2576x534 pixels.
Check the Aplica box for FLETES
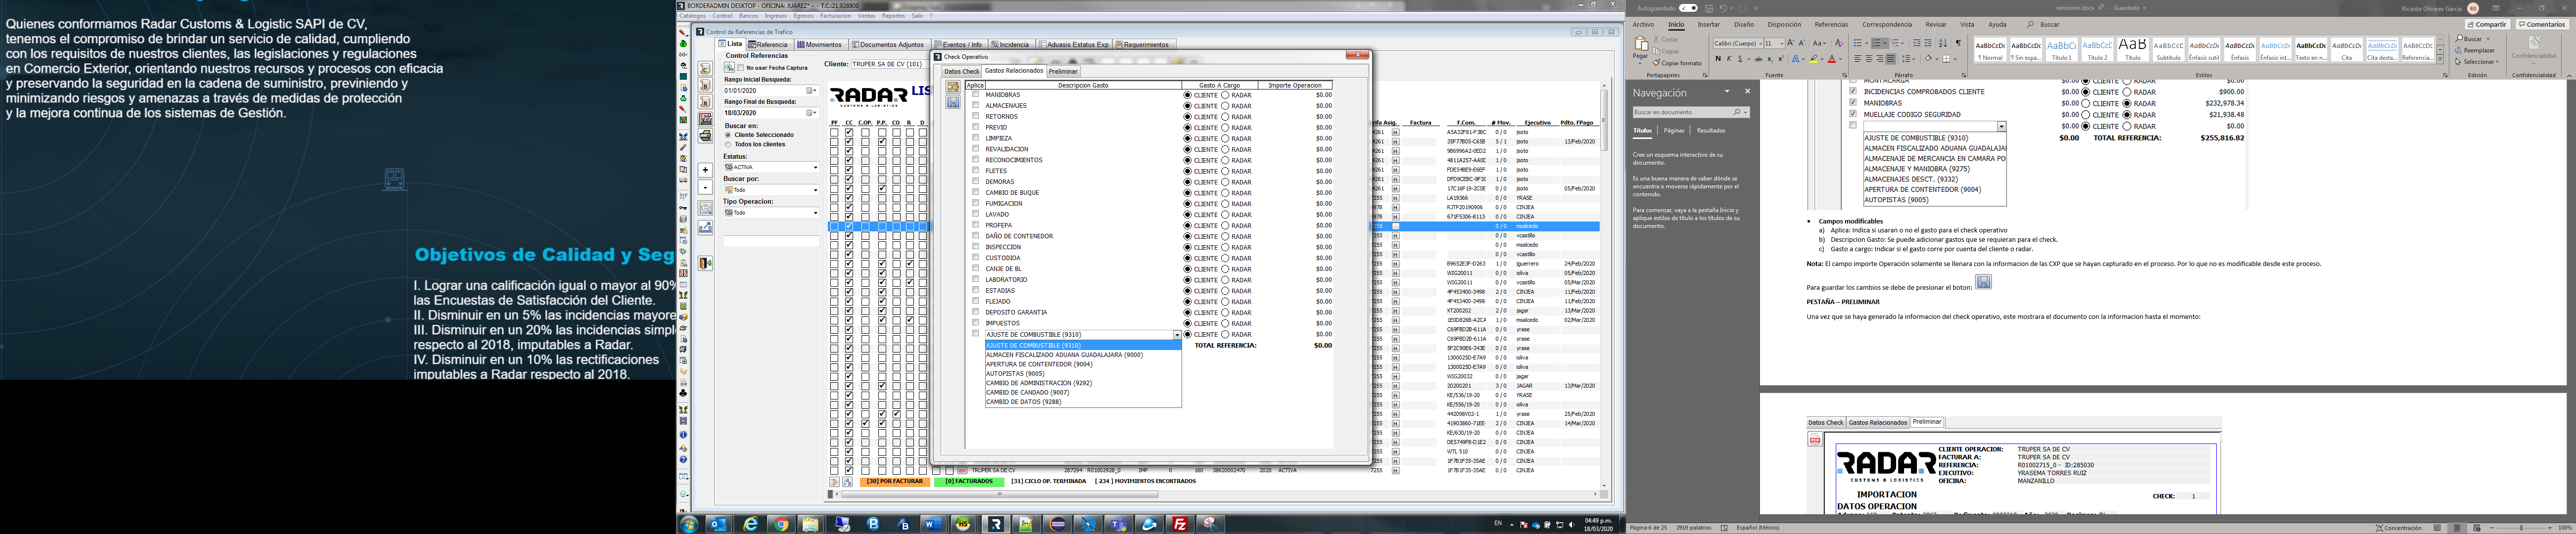tap(976, 170)
